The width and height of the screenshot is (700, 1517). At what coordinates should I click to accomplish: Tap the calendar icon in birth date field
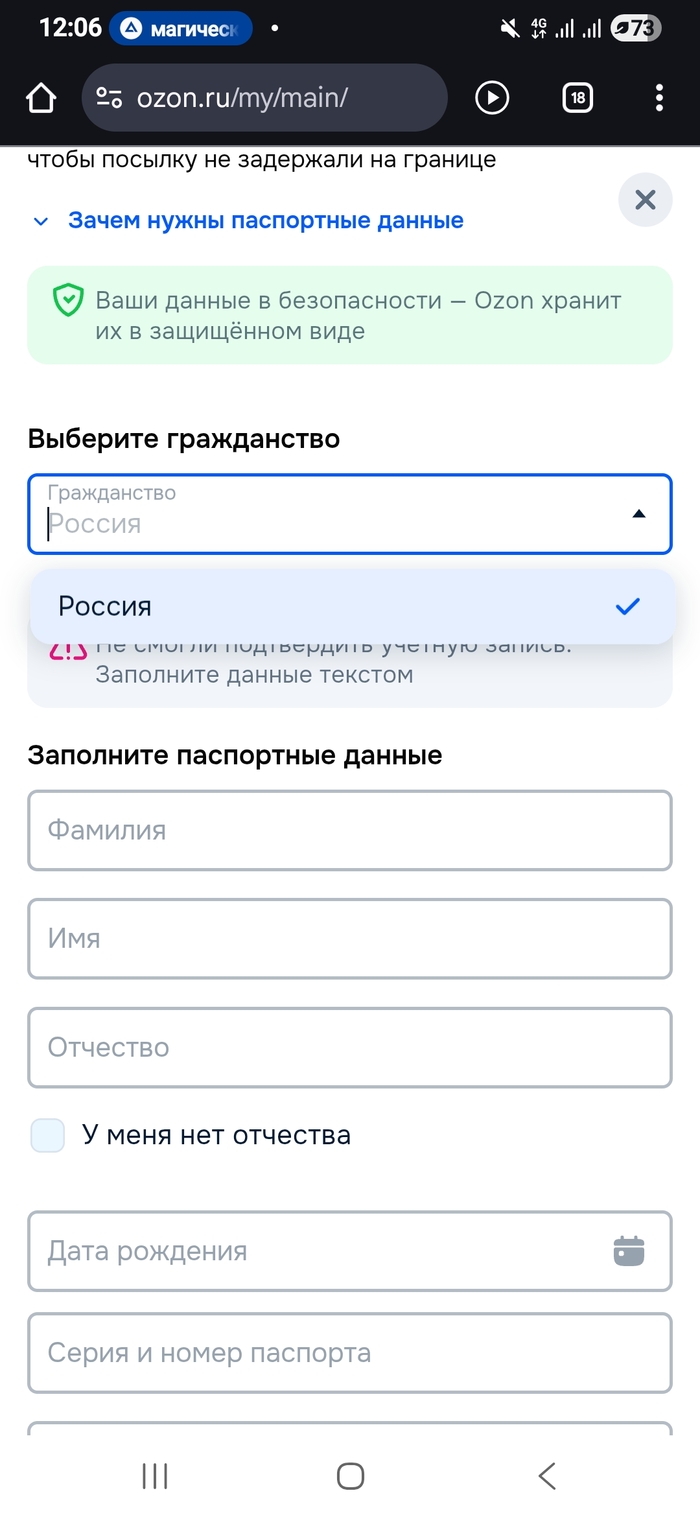[x=628, y=1251]
